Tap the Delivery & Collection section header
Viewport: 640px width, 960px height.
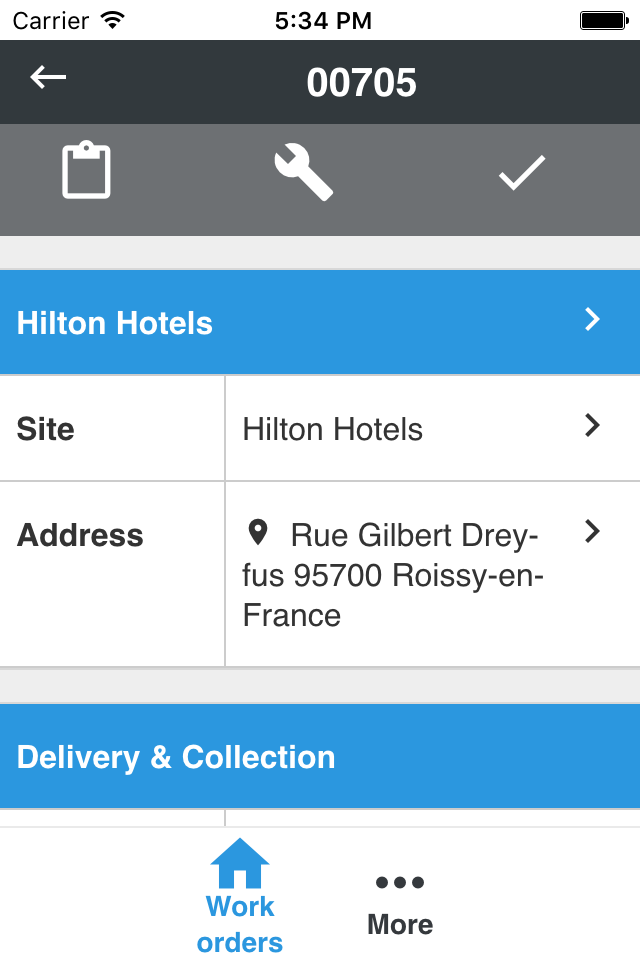[x=320, y=757]
